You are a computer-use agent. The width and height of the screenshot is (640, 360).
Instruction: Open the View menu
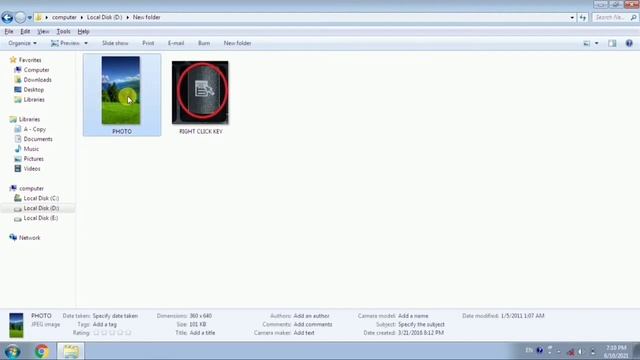click(43, 31)
